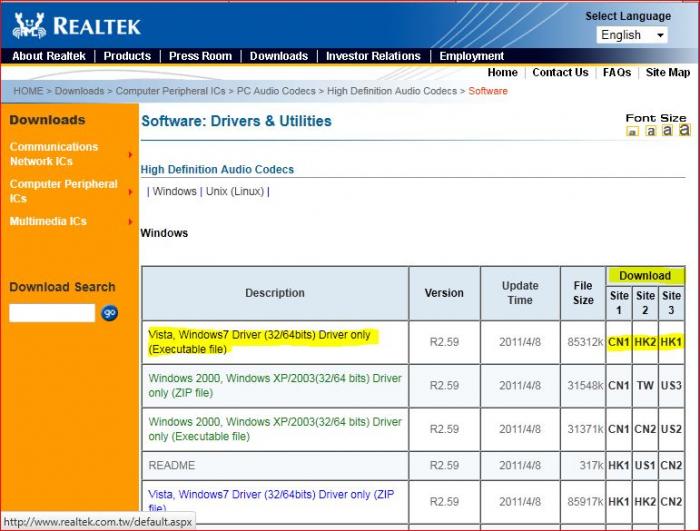Viewport: 700px width, 531px height.
Task: Click the File Size column header
Action: click(583, 293)
